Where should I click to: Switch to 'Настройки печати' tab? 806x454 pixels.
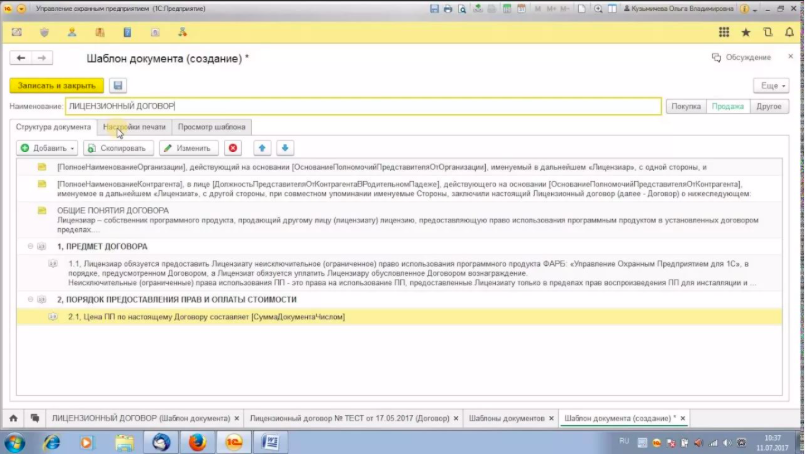click(134, 127)
